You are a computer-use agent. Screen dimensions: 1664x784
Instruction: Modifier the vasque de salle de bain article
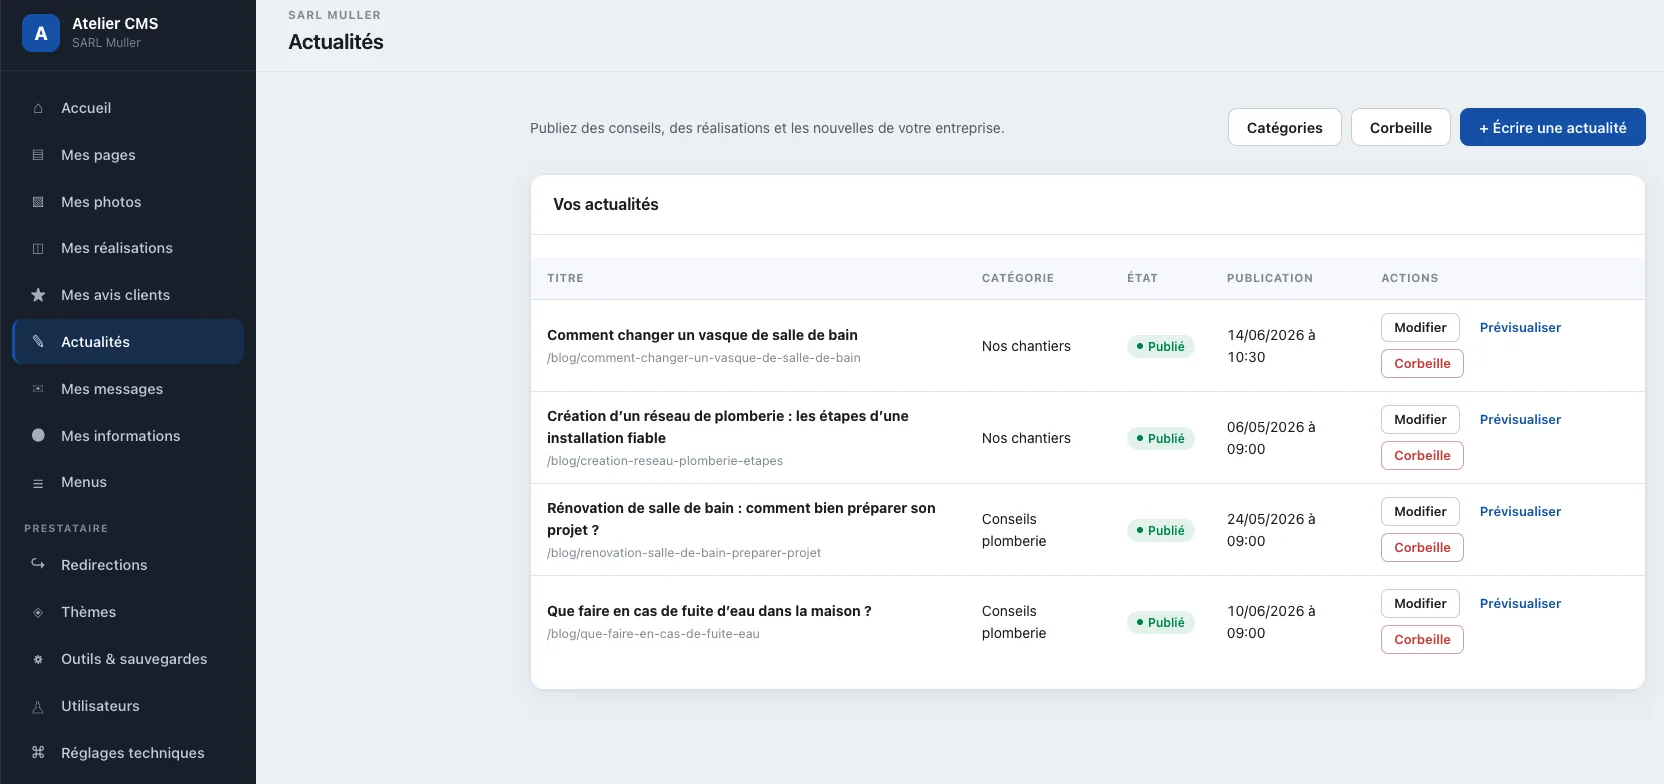(1421, 327)
